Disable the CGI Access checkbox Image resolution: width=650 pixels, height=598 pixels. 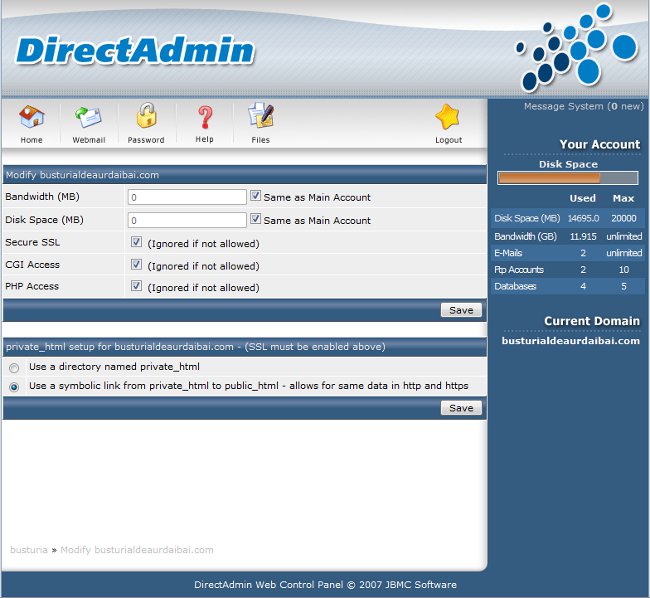(x=136, y=265)
